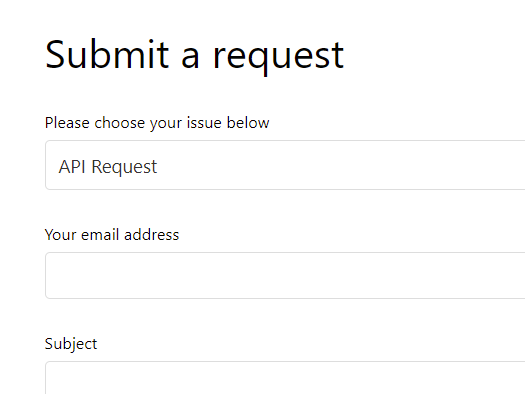This screenshot has width=525, height=394.
Task: Select the 'API Request' text in the combo box
Action: click(107, 167)
